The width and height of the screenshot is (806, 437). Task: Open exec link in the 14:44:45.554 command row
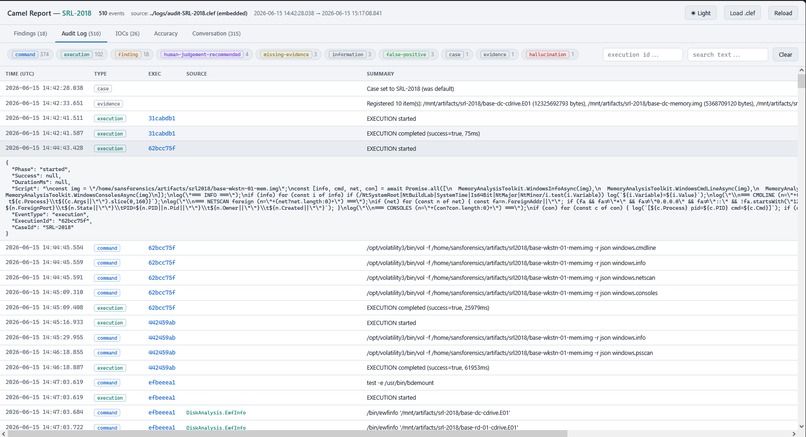[x=162, y=248]
